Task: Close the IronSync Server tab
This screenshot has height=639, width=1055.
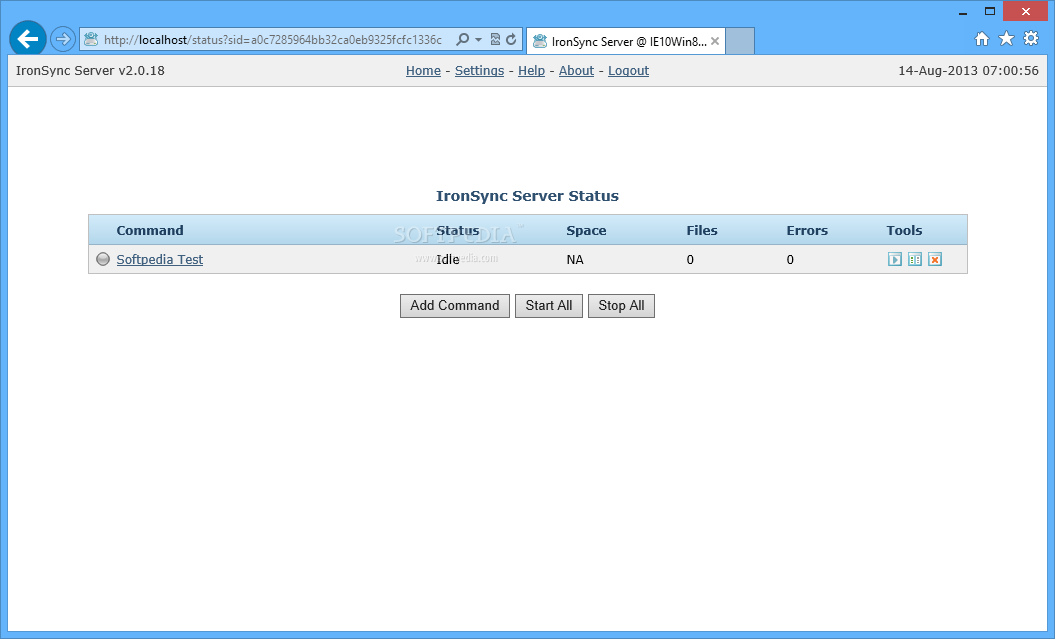Action: point(715,41)
